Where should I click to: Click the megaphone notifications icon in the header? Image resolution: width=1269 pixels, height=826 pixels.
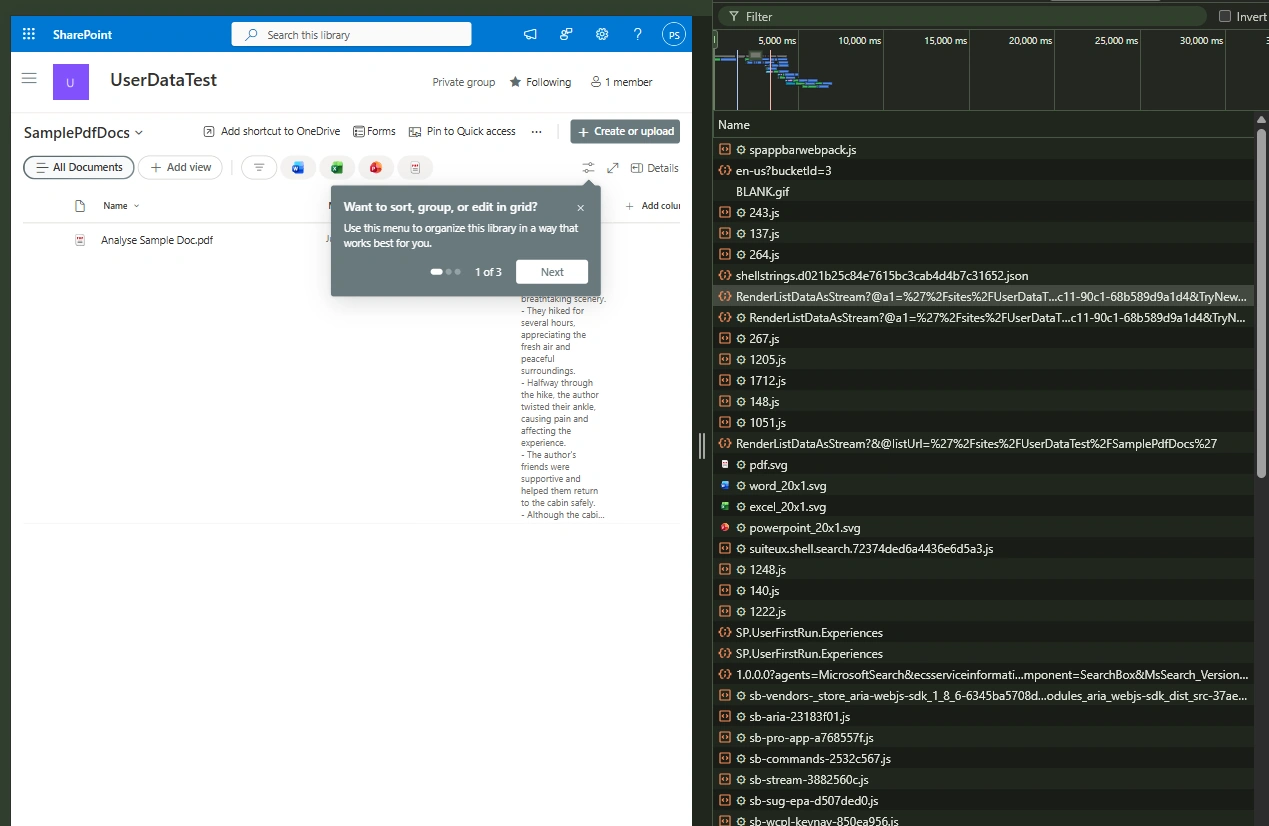(530, 34)
